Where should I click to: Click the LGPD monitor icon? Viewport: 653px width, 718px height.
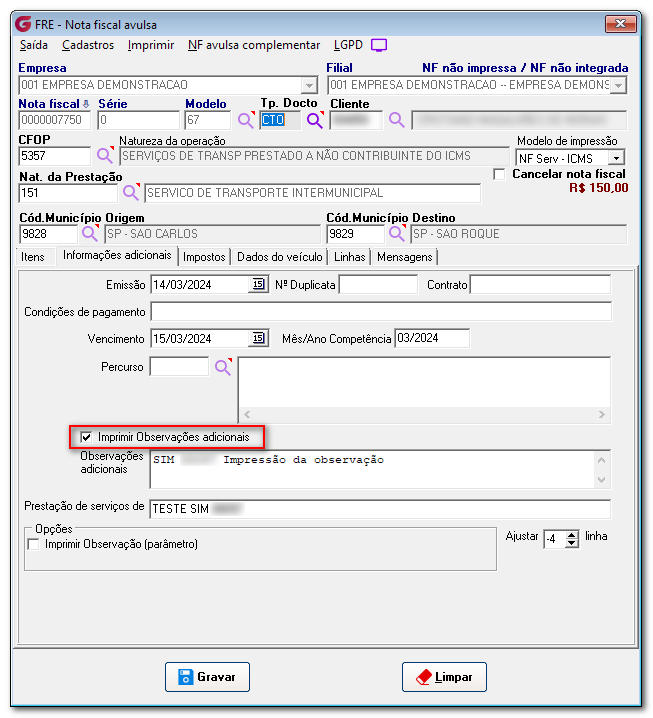tap(379, 45)
